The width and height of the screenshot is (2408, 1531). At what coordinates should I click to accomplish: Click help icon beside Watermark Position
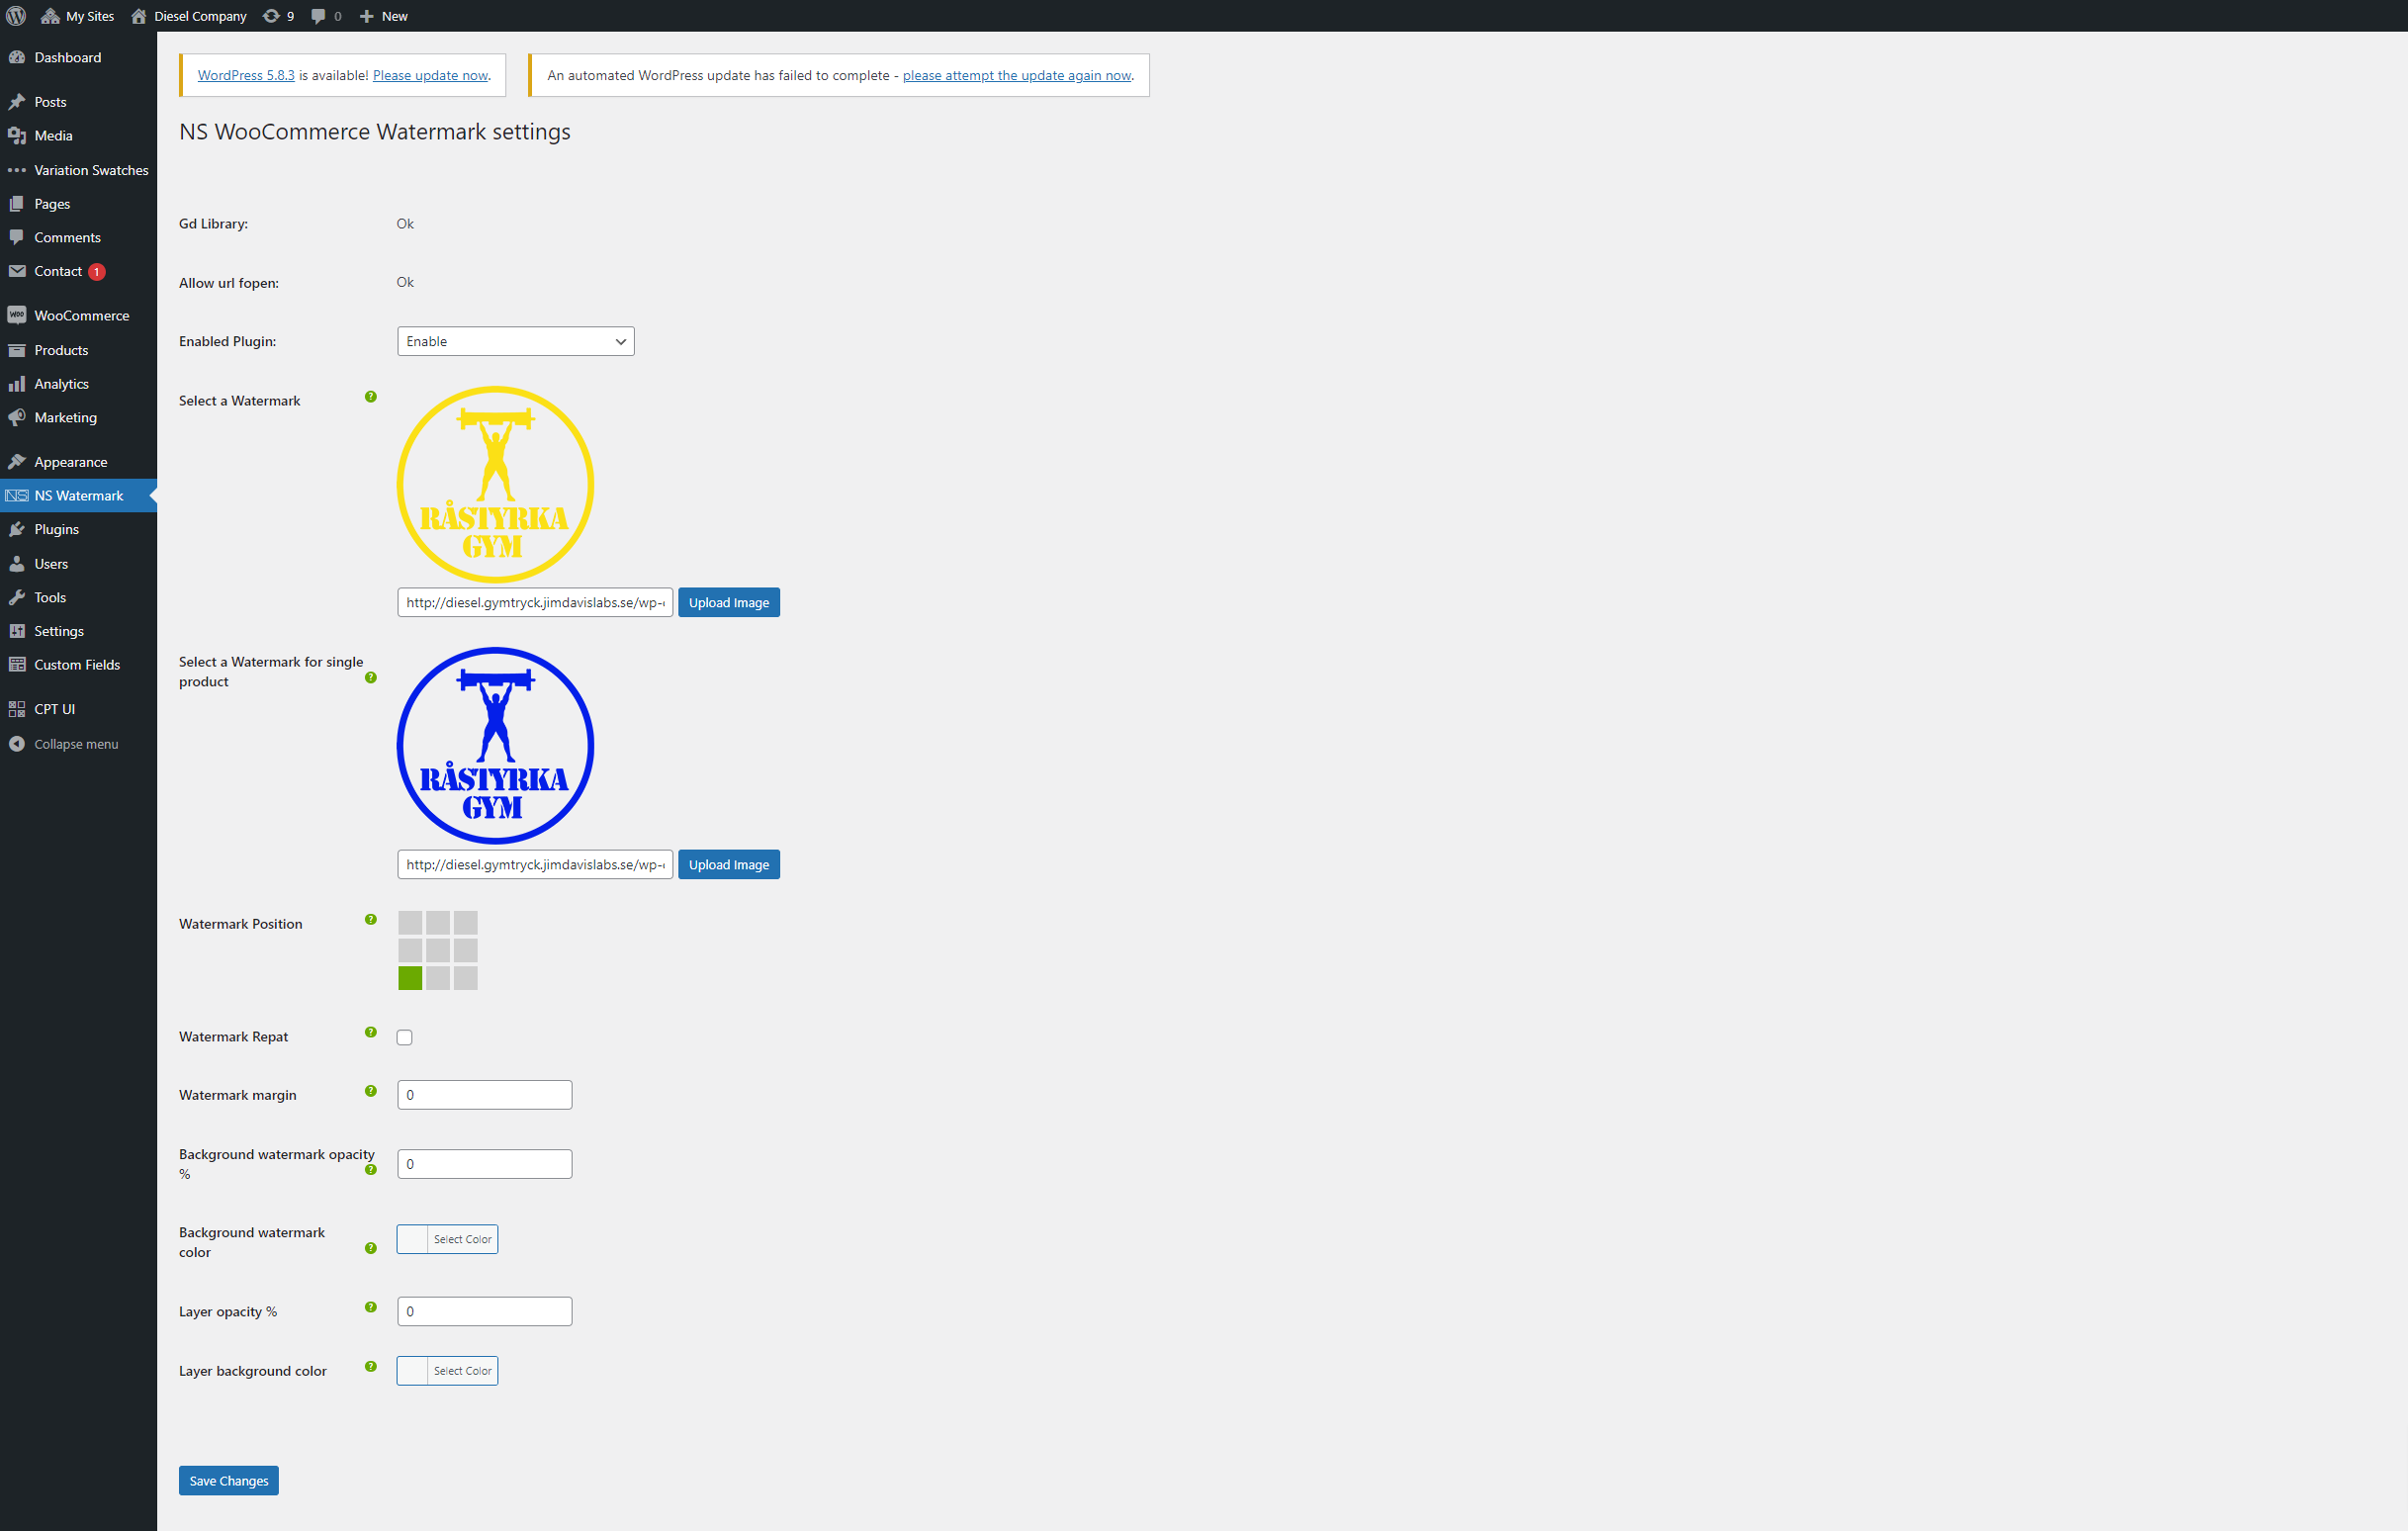[x=371, y=919]
